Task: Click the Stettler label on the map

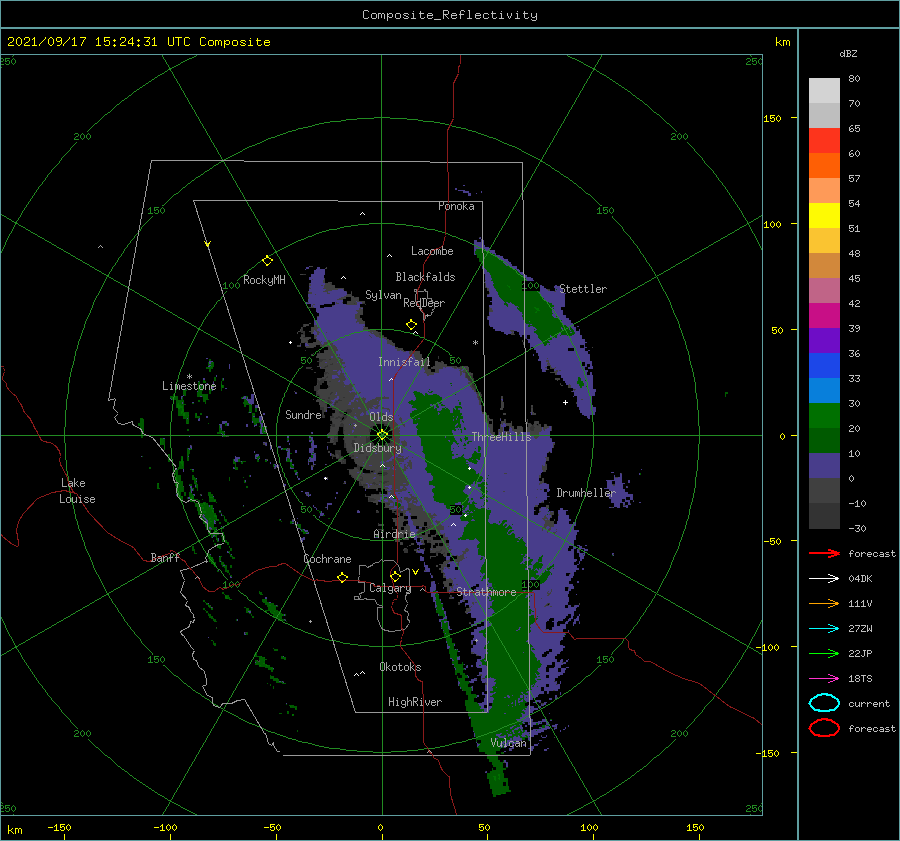Action: 583,289
